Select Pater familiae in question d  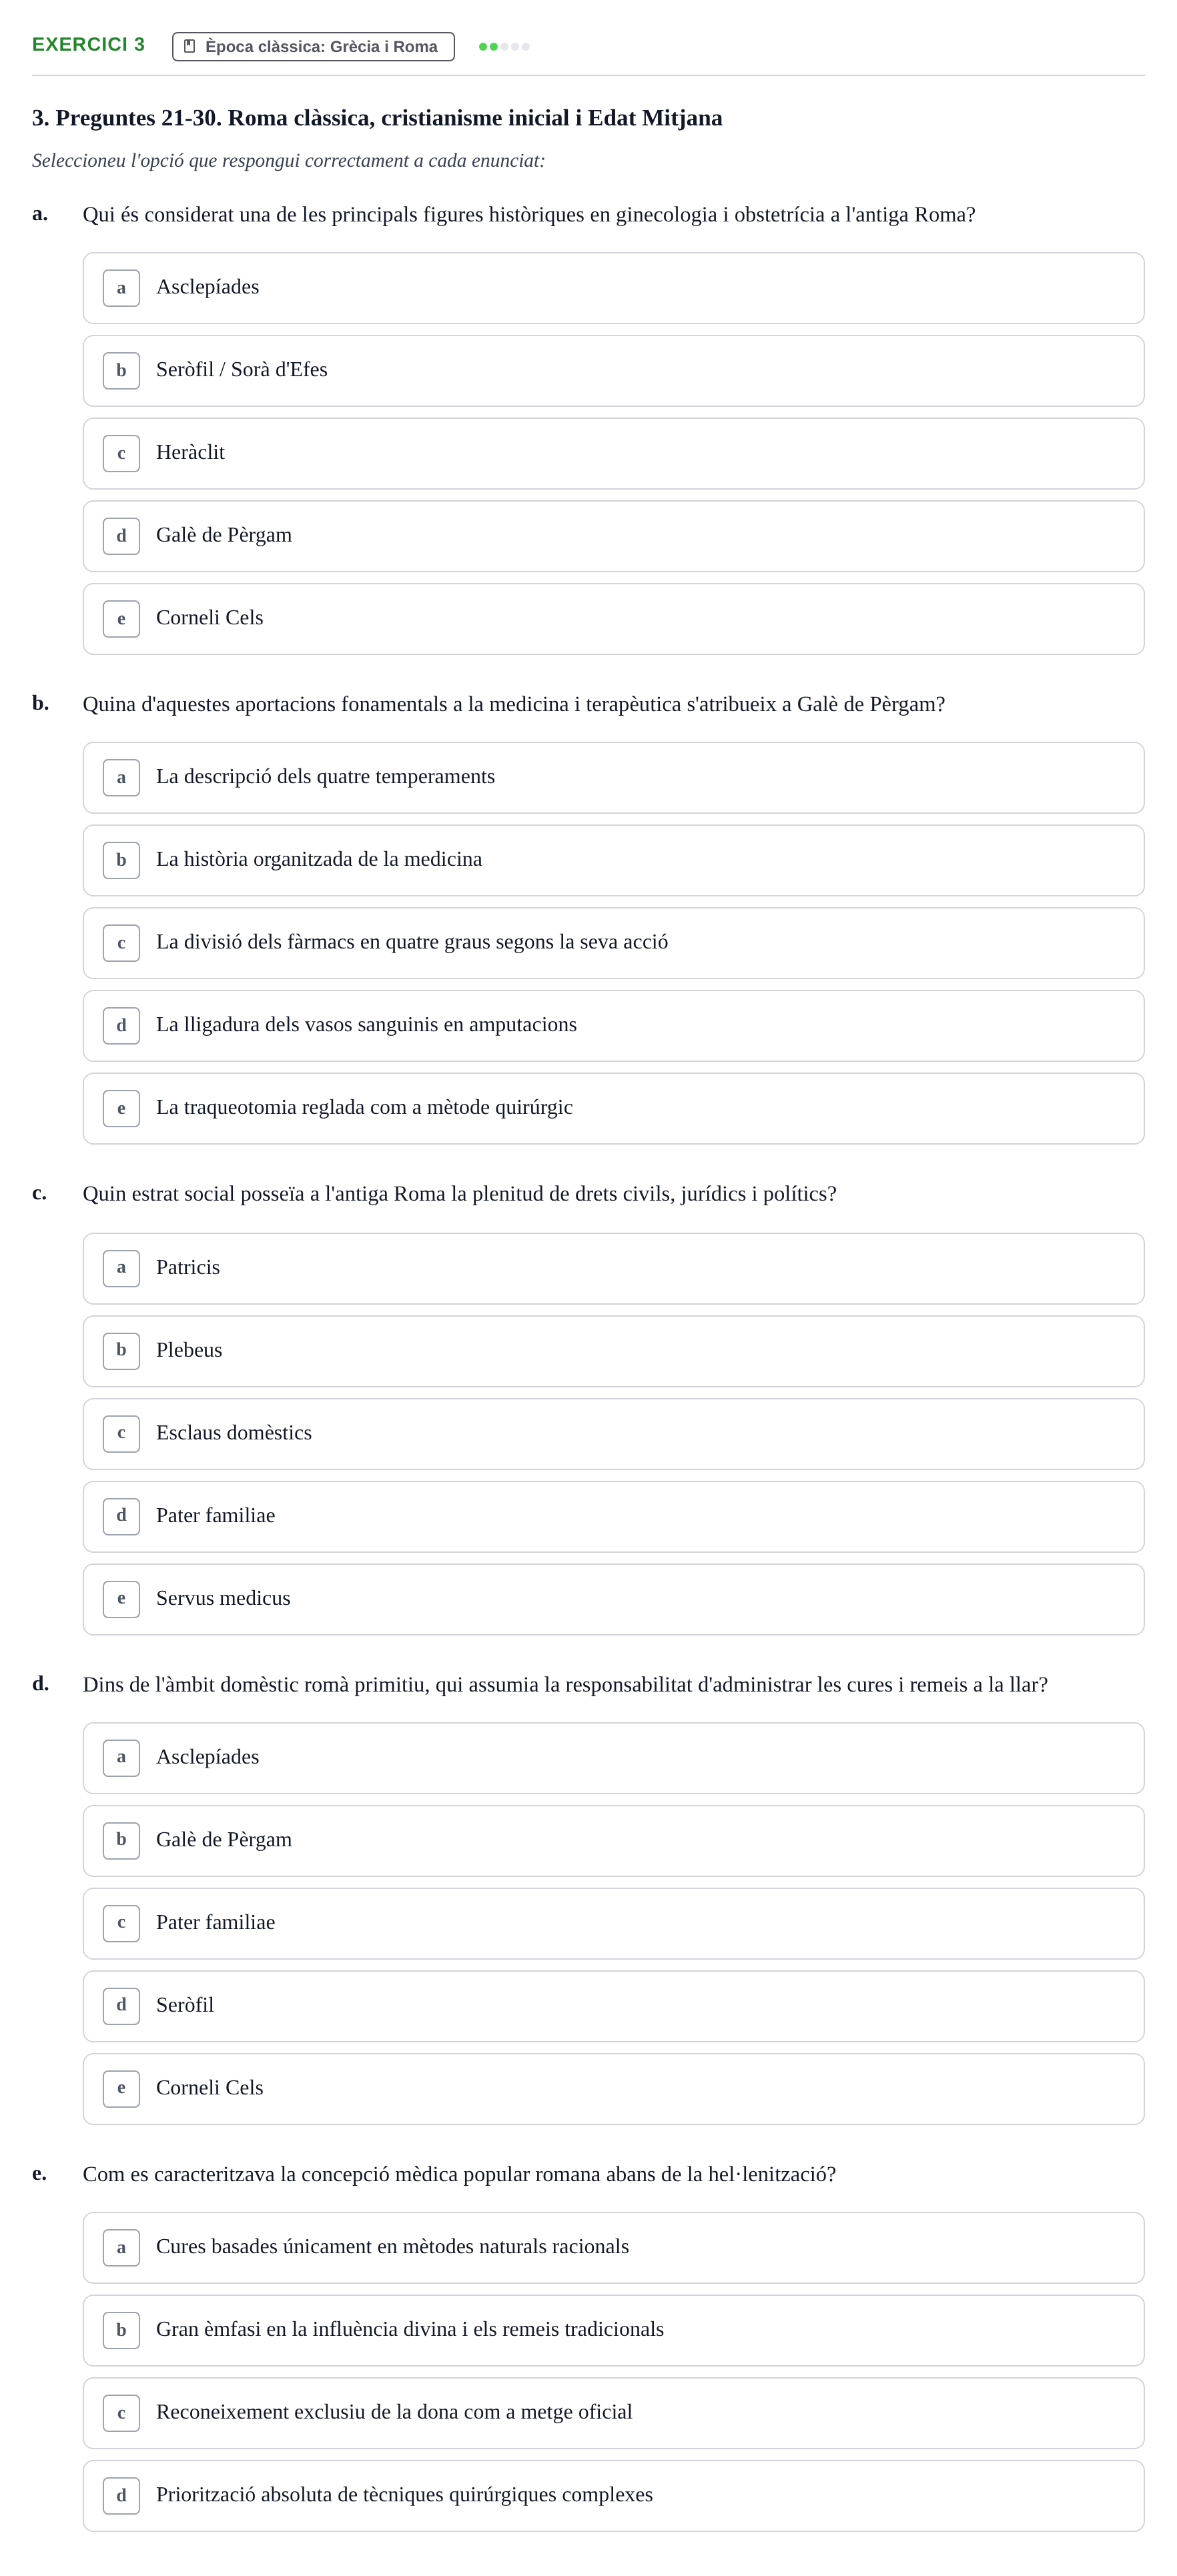coord(613,1924)
